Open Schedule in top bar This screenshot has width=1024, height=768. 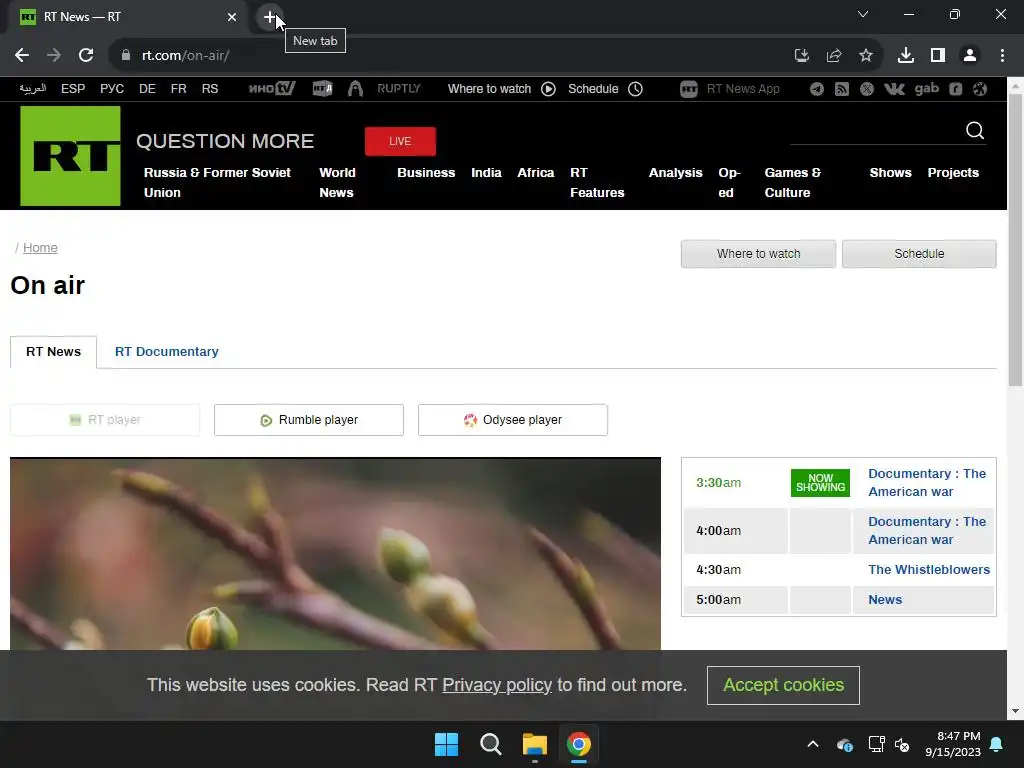(x=605, y=89)
